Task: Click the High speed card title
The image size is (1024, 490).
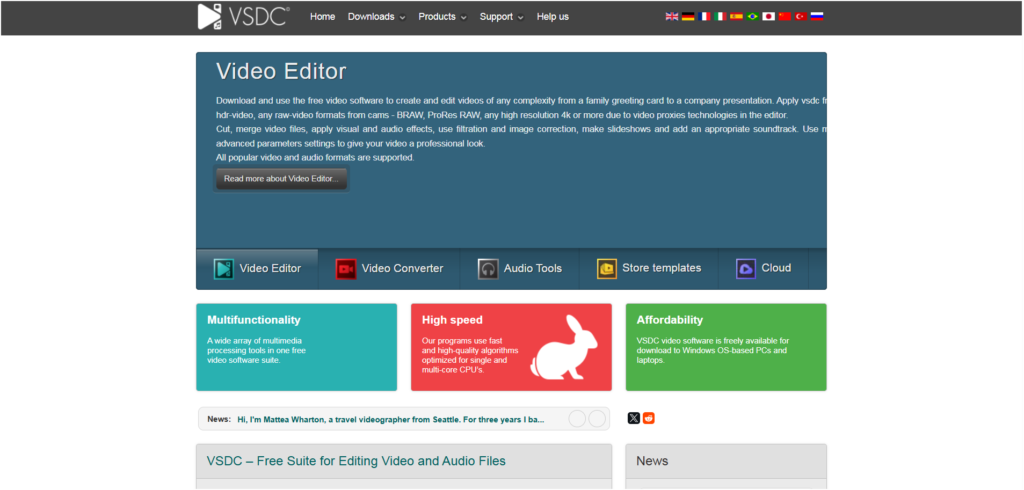Action: (453, 320)
